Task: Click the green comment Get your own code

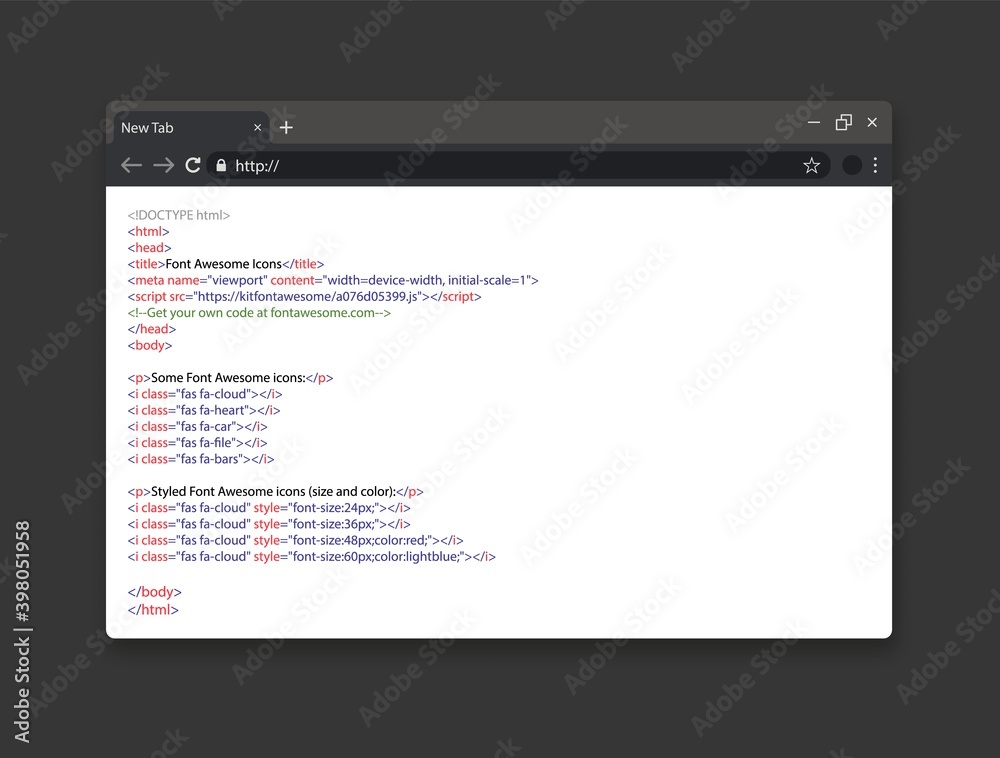Action: (259, 313)
